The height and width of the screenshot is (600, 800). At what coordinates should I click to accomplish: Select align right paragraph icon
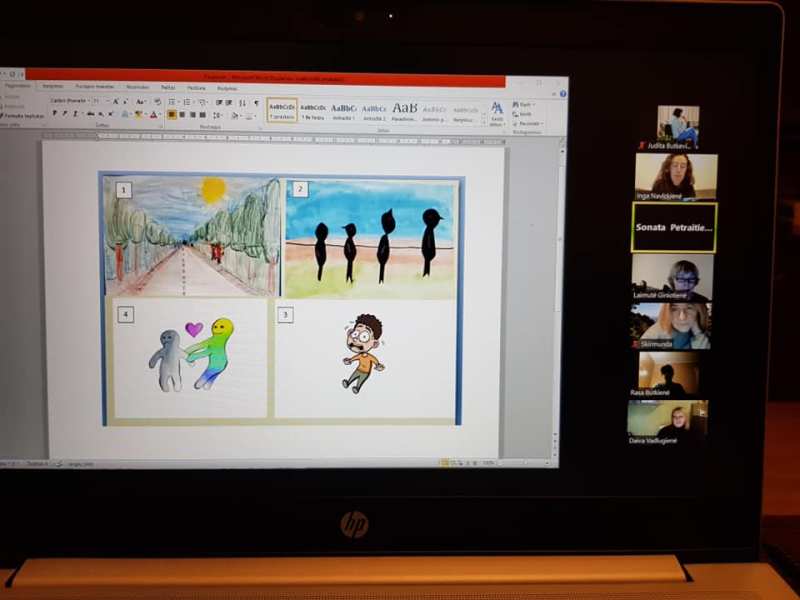click(193, 115)
